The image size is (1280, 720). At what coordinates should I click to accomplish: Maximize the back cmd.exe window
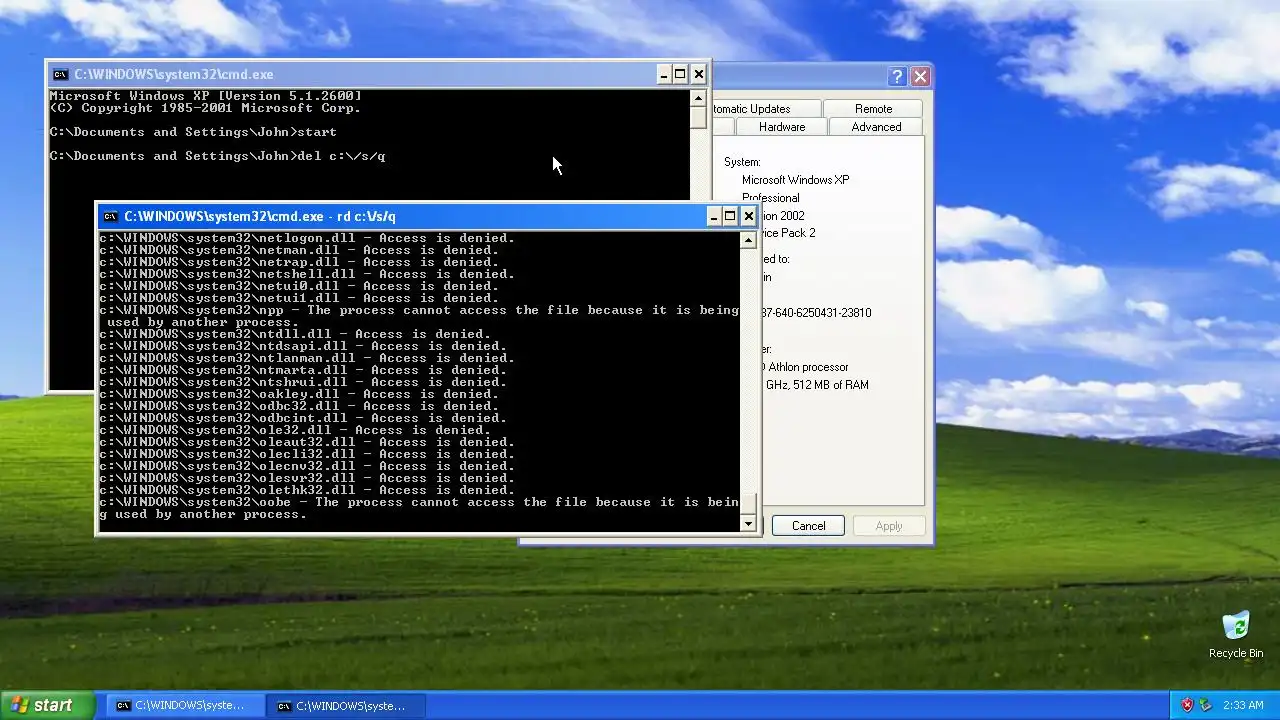coord(680,74)
